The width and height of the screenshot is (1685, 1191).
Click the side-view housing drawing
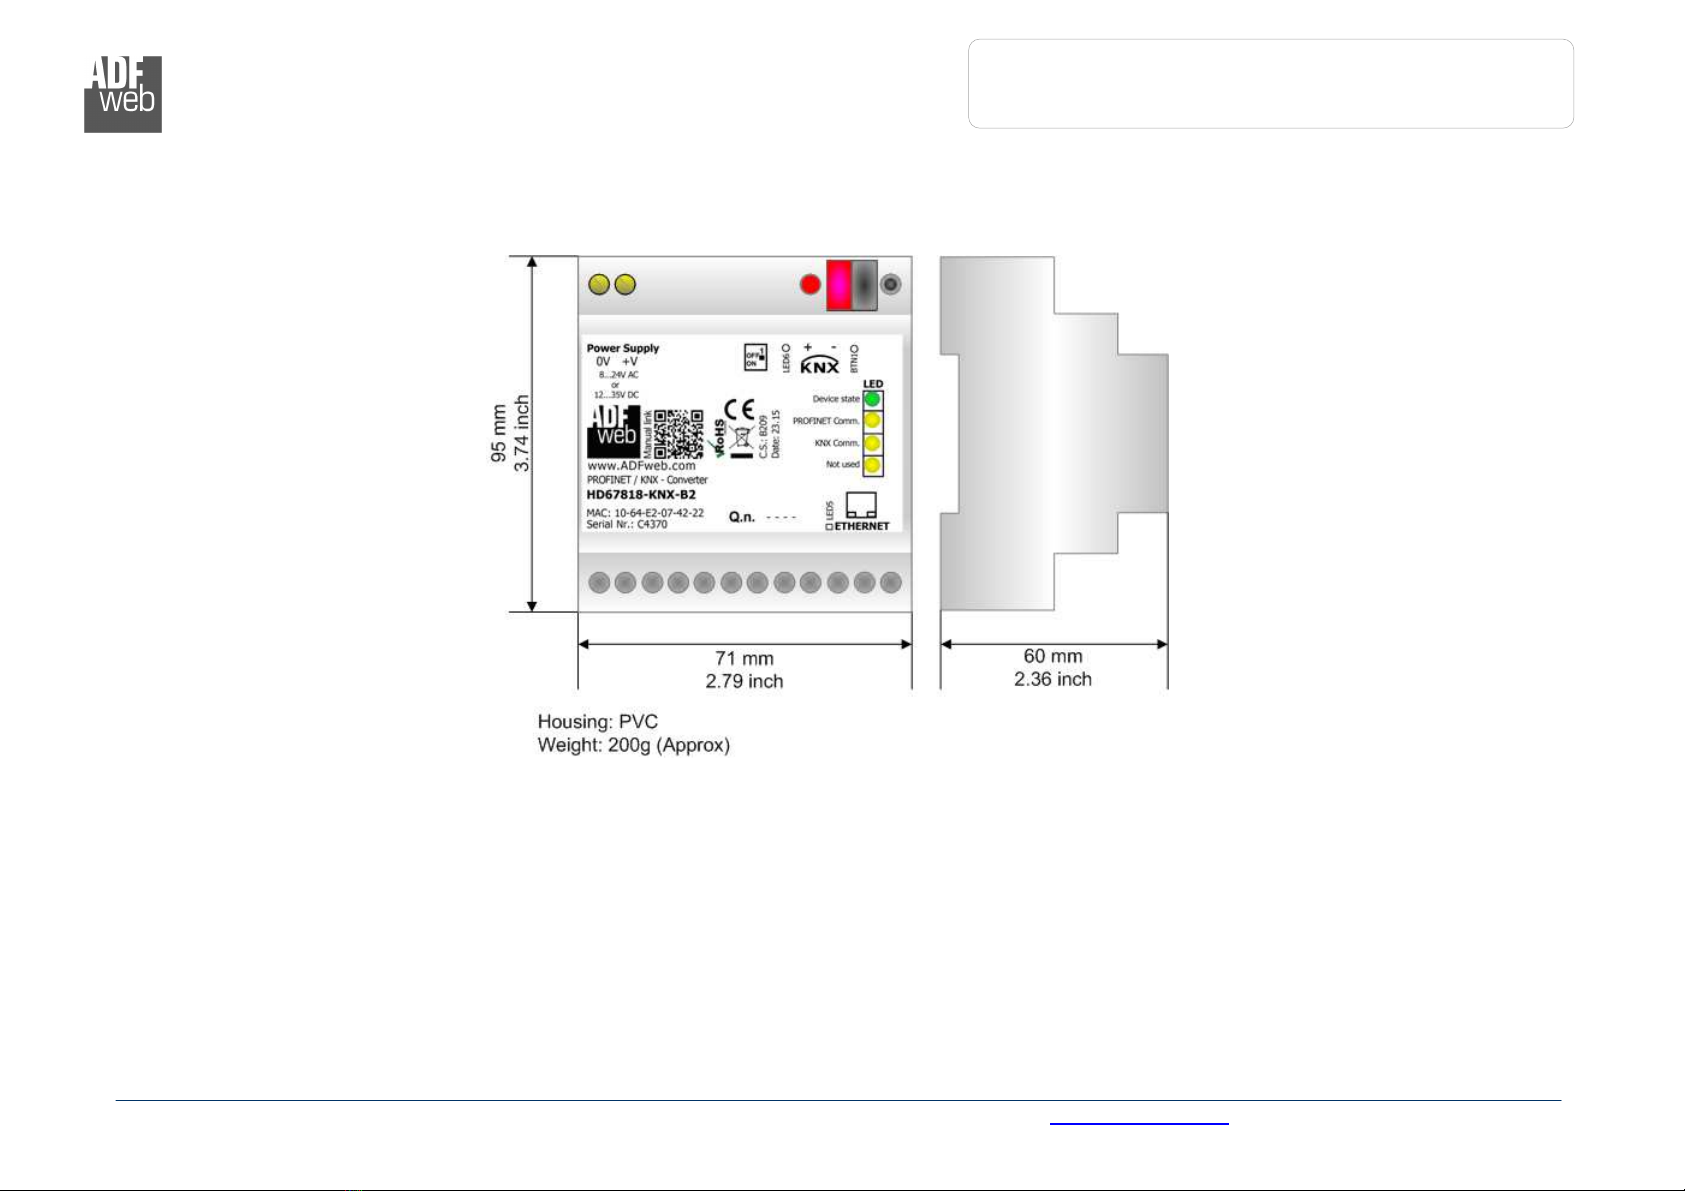(x=1054, y=433)
